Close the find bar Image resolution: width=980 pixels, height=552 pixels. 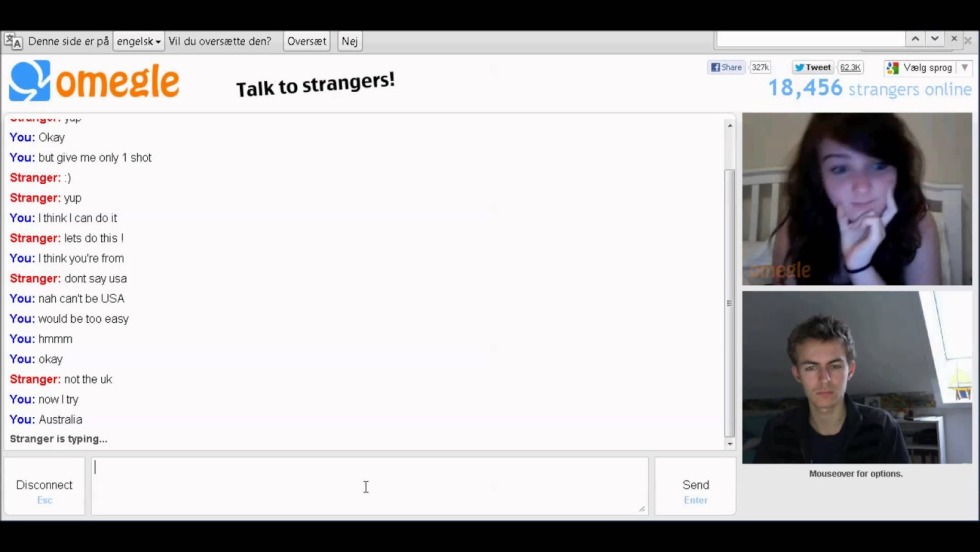954,39
